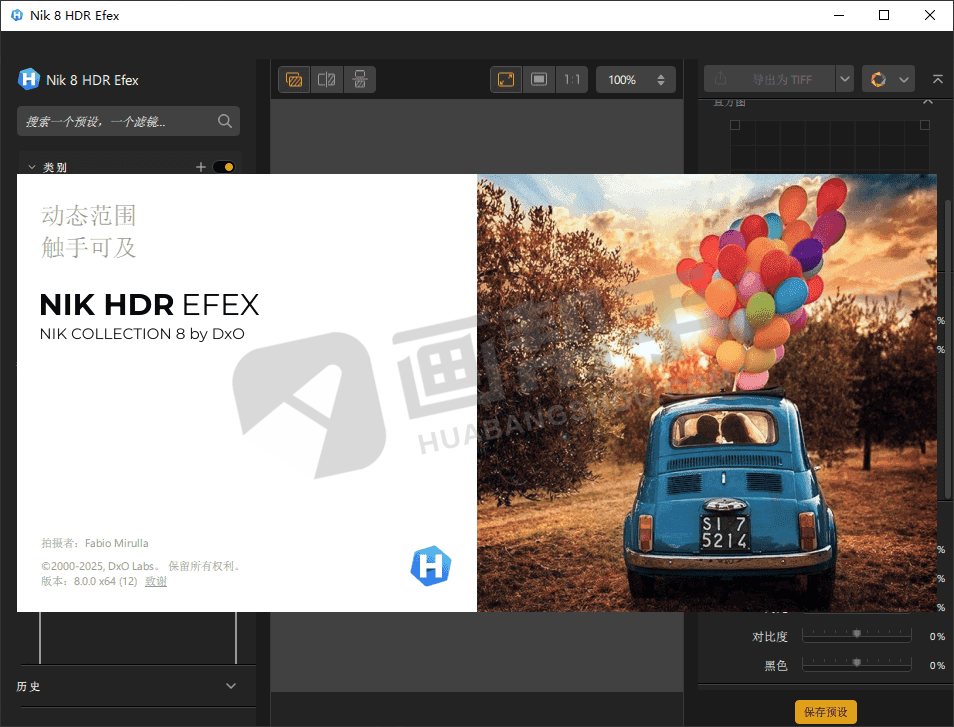Viewport: 954px width, 727px height.
Task: Click the app icon in the title bar
Action: point(17,15)
